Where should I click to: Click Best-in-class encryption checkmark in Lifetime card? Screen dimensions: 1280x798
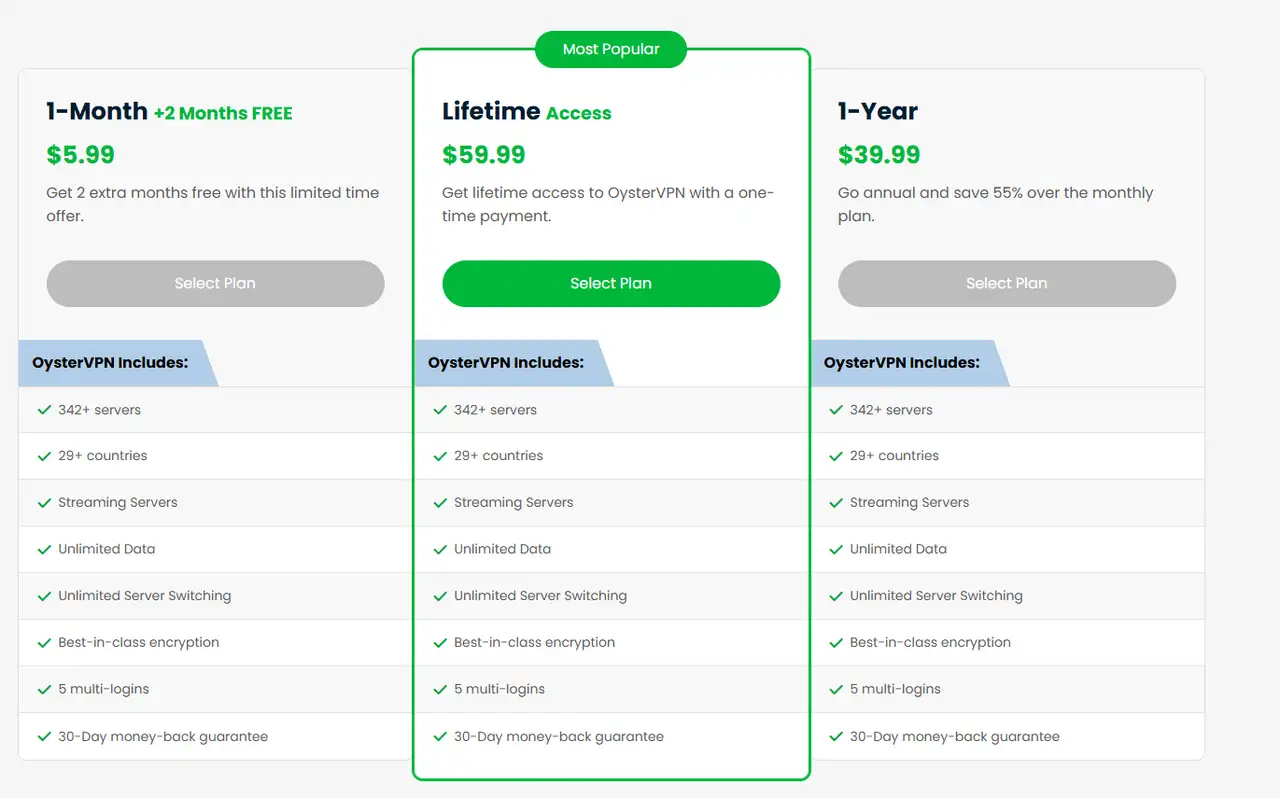[x=440, y=642]
